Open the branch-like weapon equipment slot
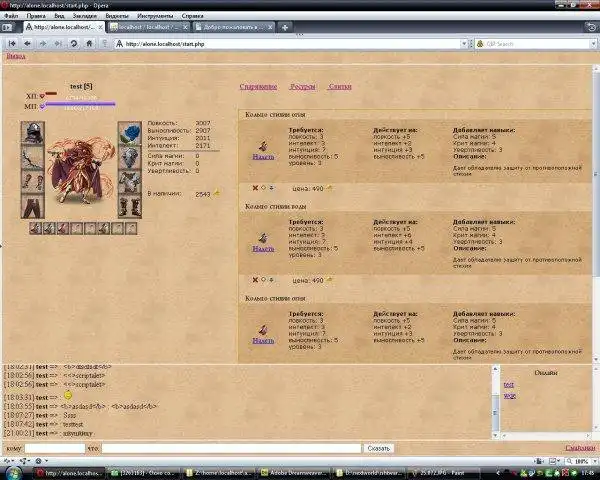 (x=33, y=157)
